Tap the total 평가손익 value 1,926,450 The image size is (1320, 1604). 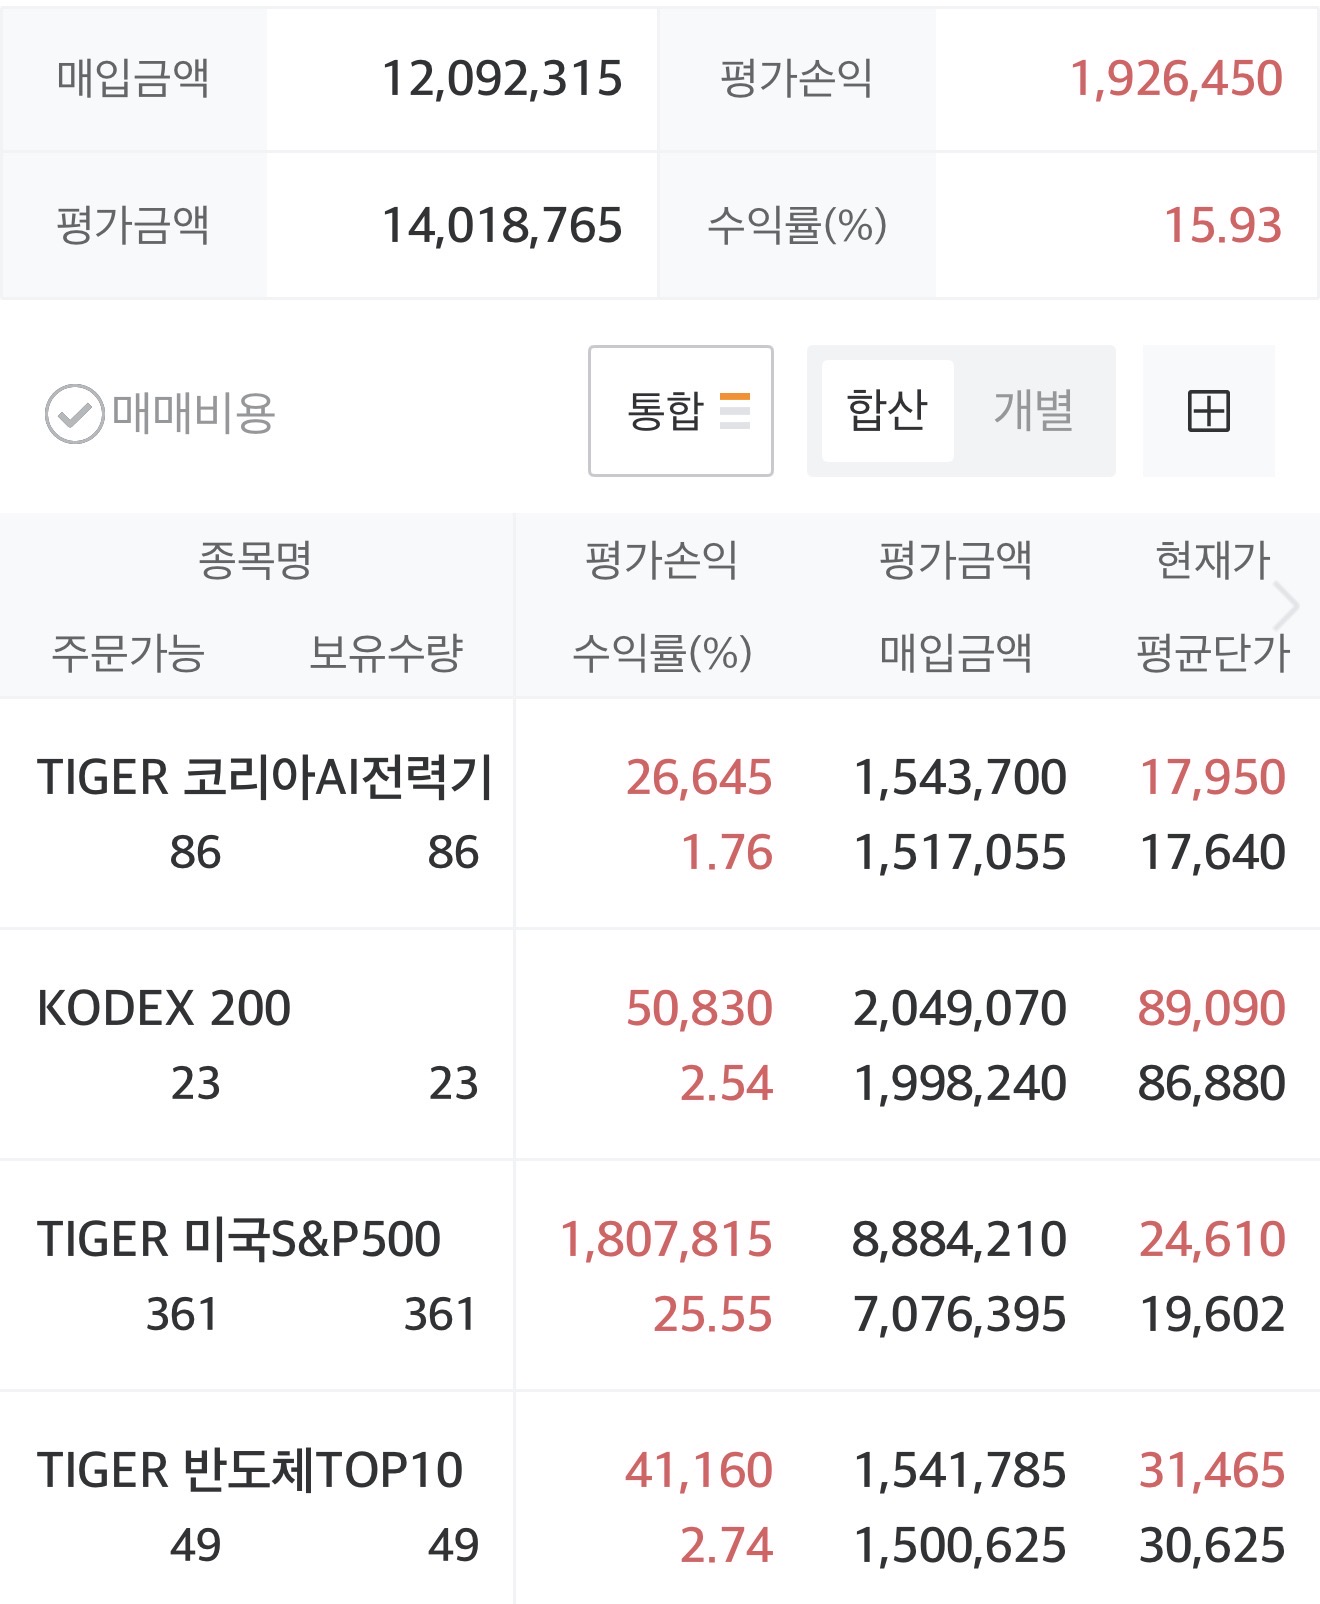[x=1176, y=79]
